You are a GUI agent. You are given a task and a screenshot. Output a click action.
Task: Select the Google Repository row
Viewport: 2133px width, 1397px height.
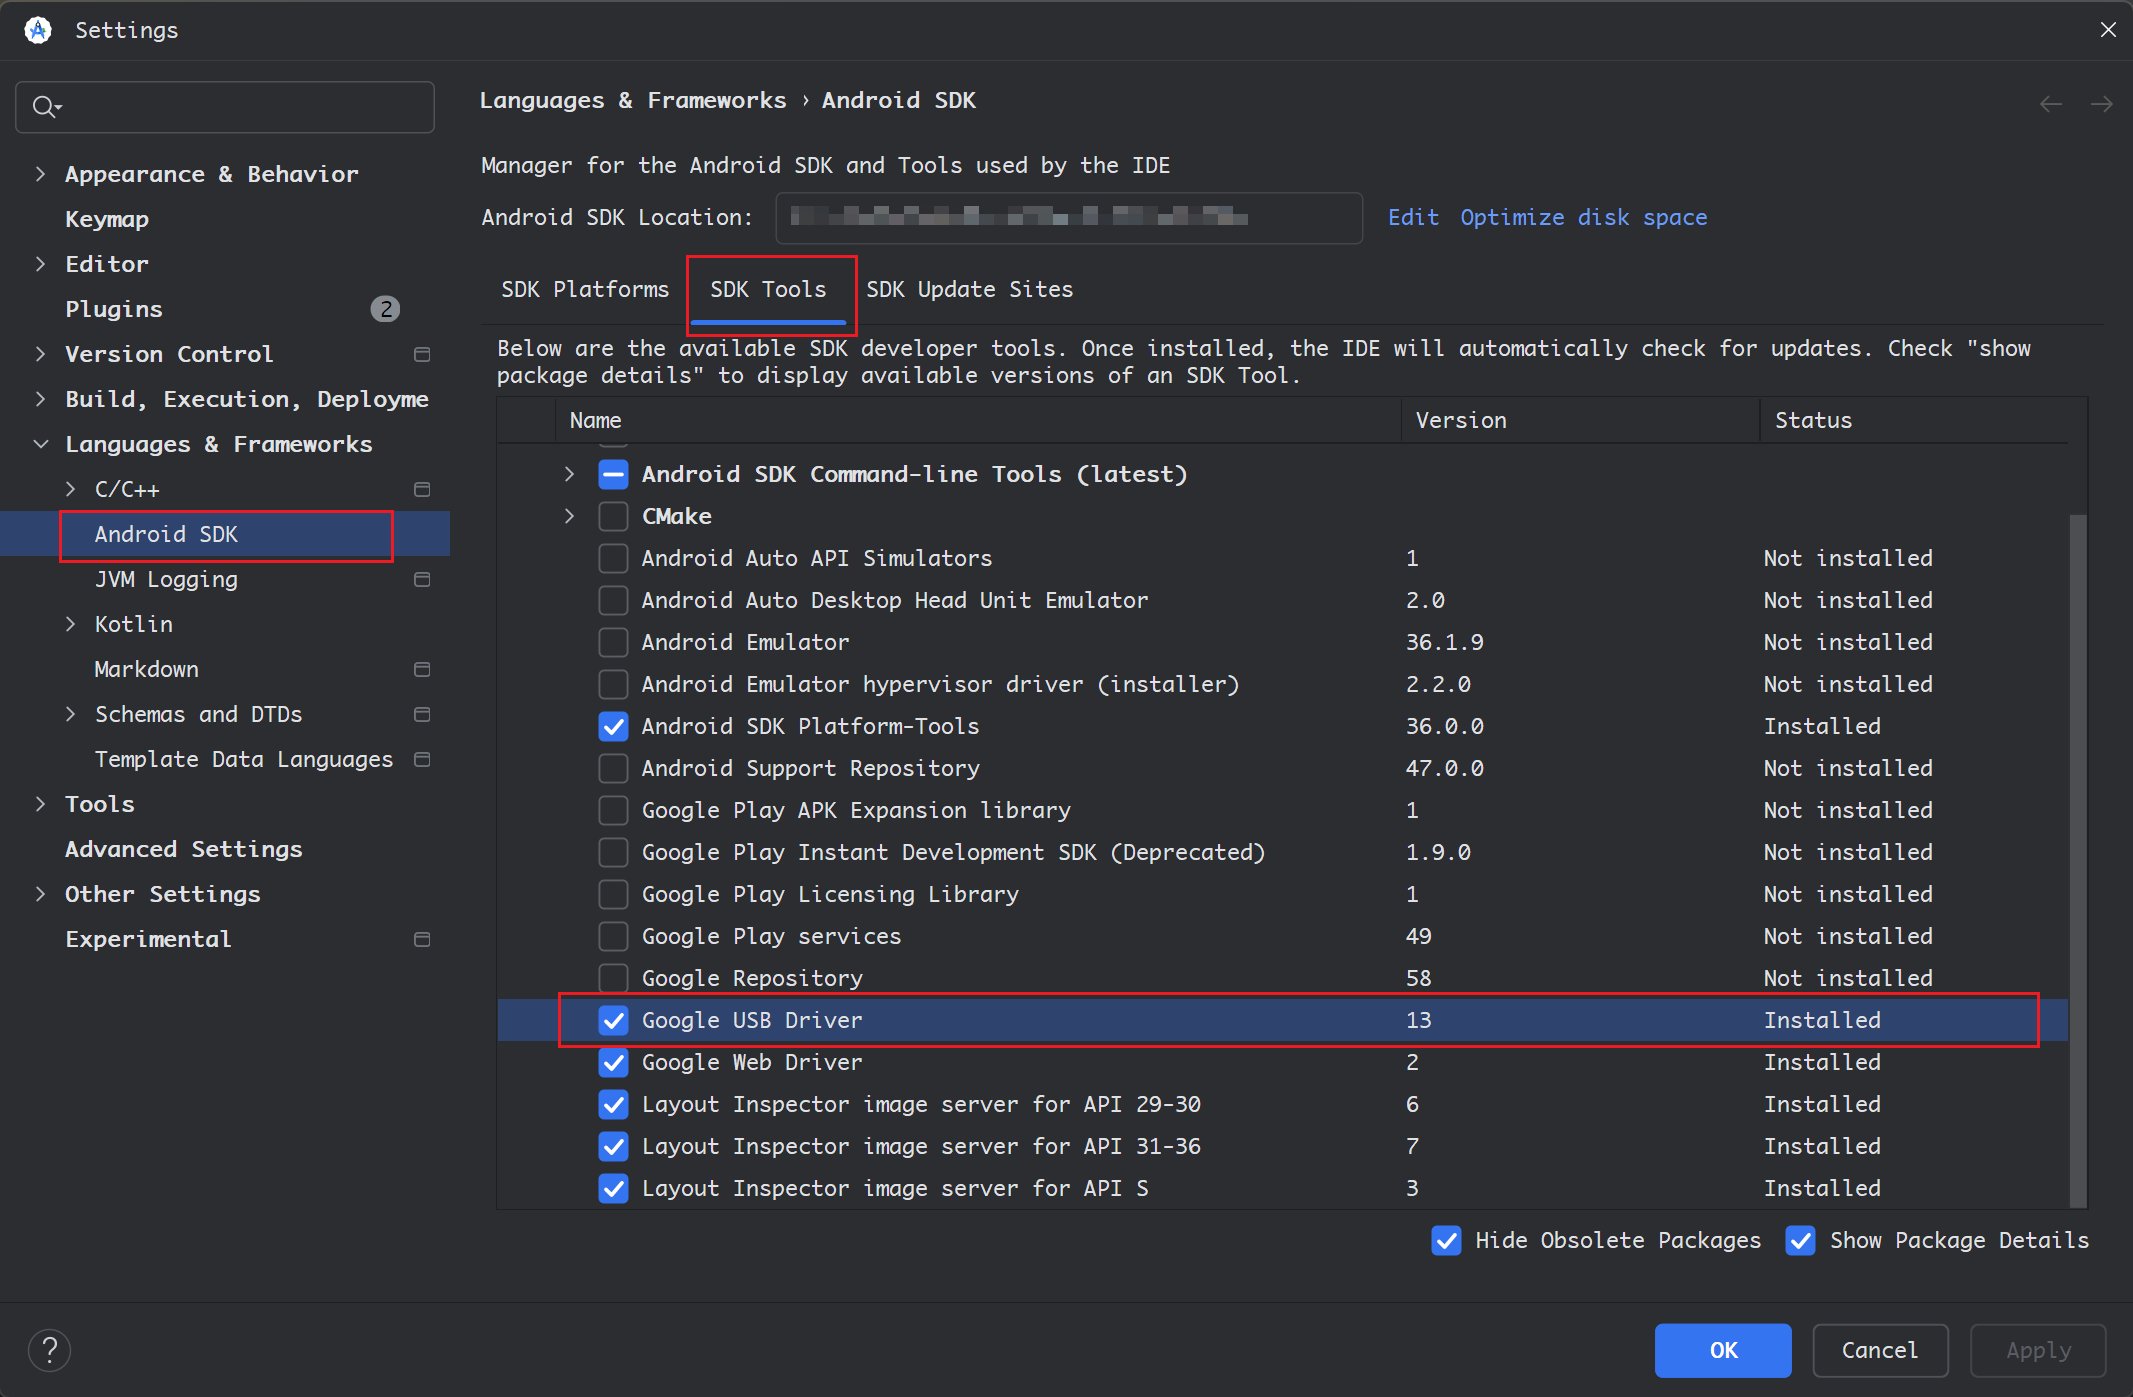(x=1283, y=978)
